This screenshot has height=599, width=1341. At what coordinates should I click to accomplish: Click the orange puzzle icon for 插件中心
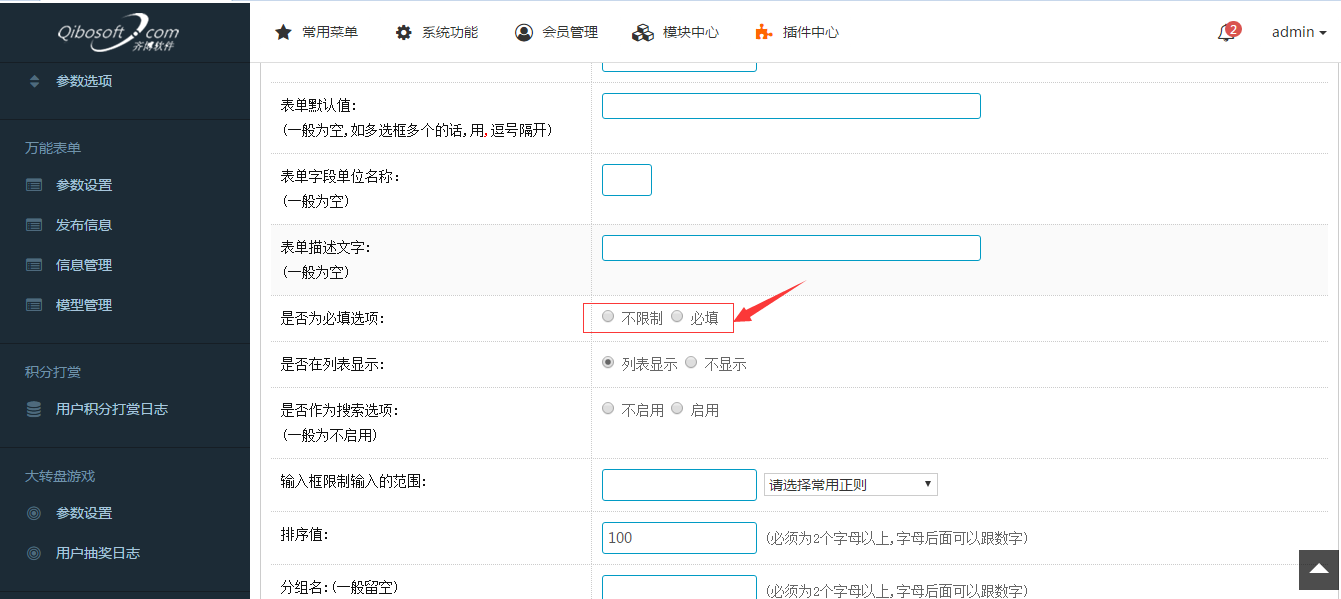pos(763,32)
